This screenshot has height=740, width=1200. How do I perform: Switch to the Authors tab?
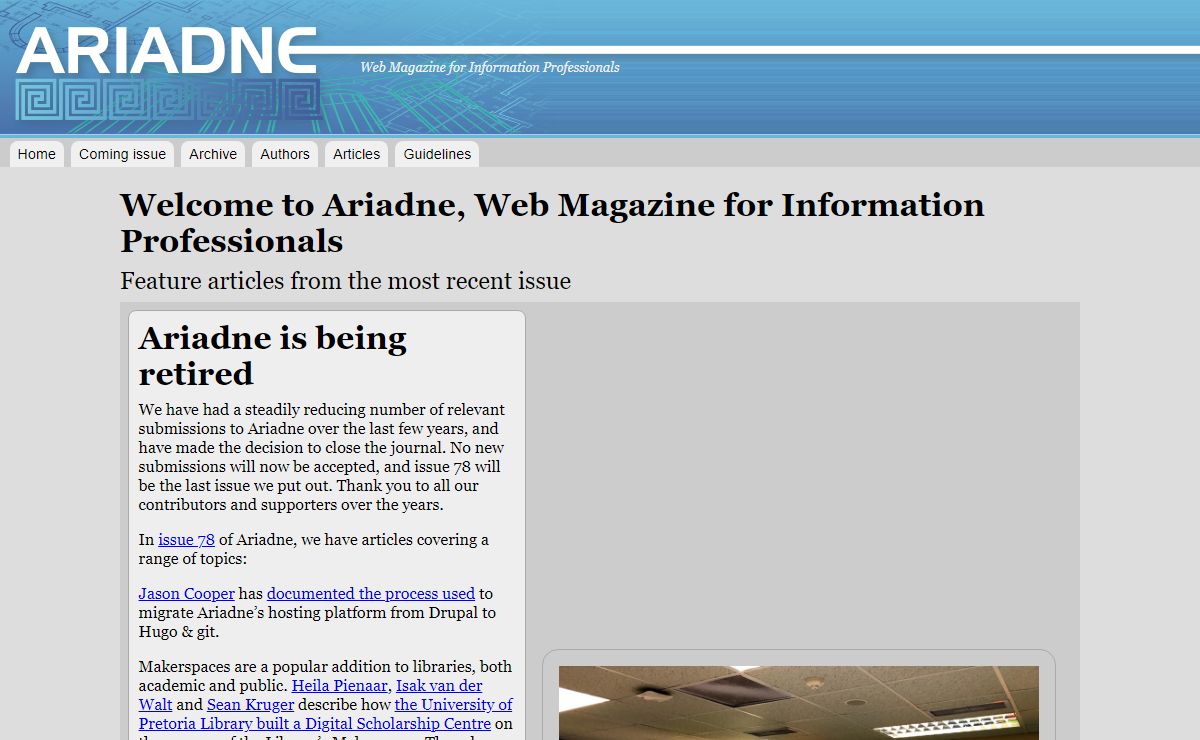click(x=285, y=154)
